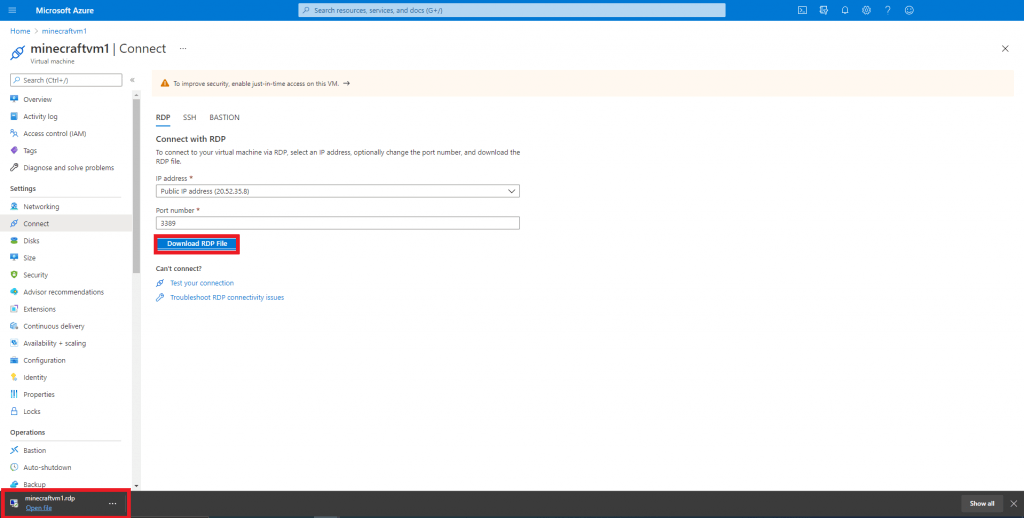Click the Locks padlock icon
1024x518 pixels.
[14, 412]
